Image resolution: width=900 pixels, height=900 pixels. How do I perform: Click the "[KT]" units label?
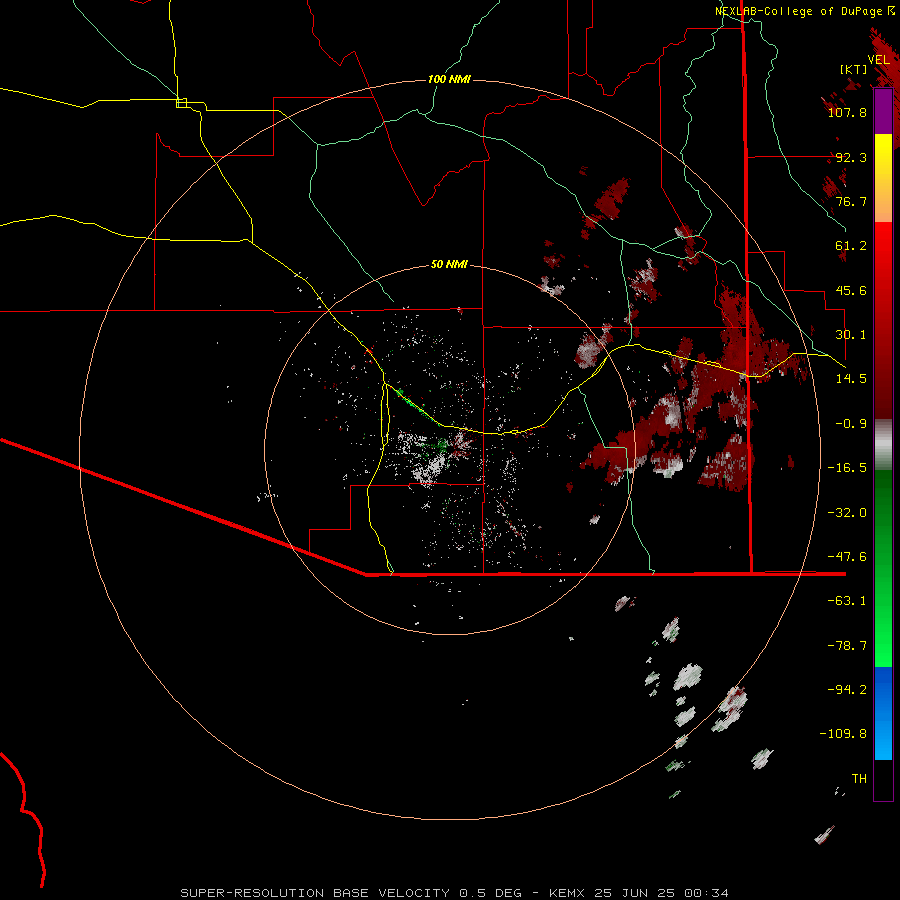click(854, 69)
